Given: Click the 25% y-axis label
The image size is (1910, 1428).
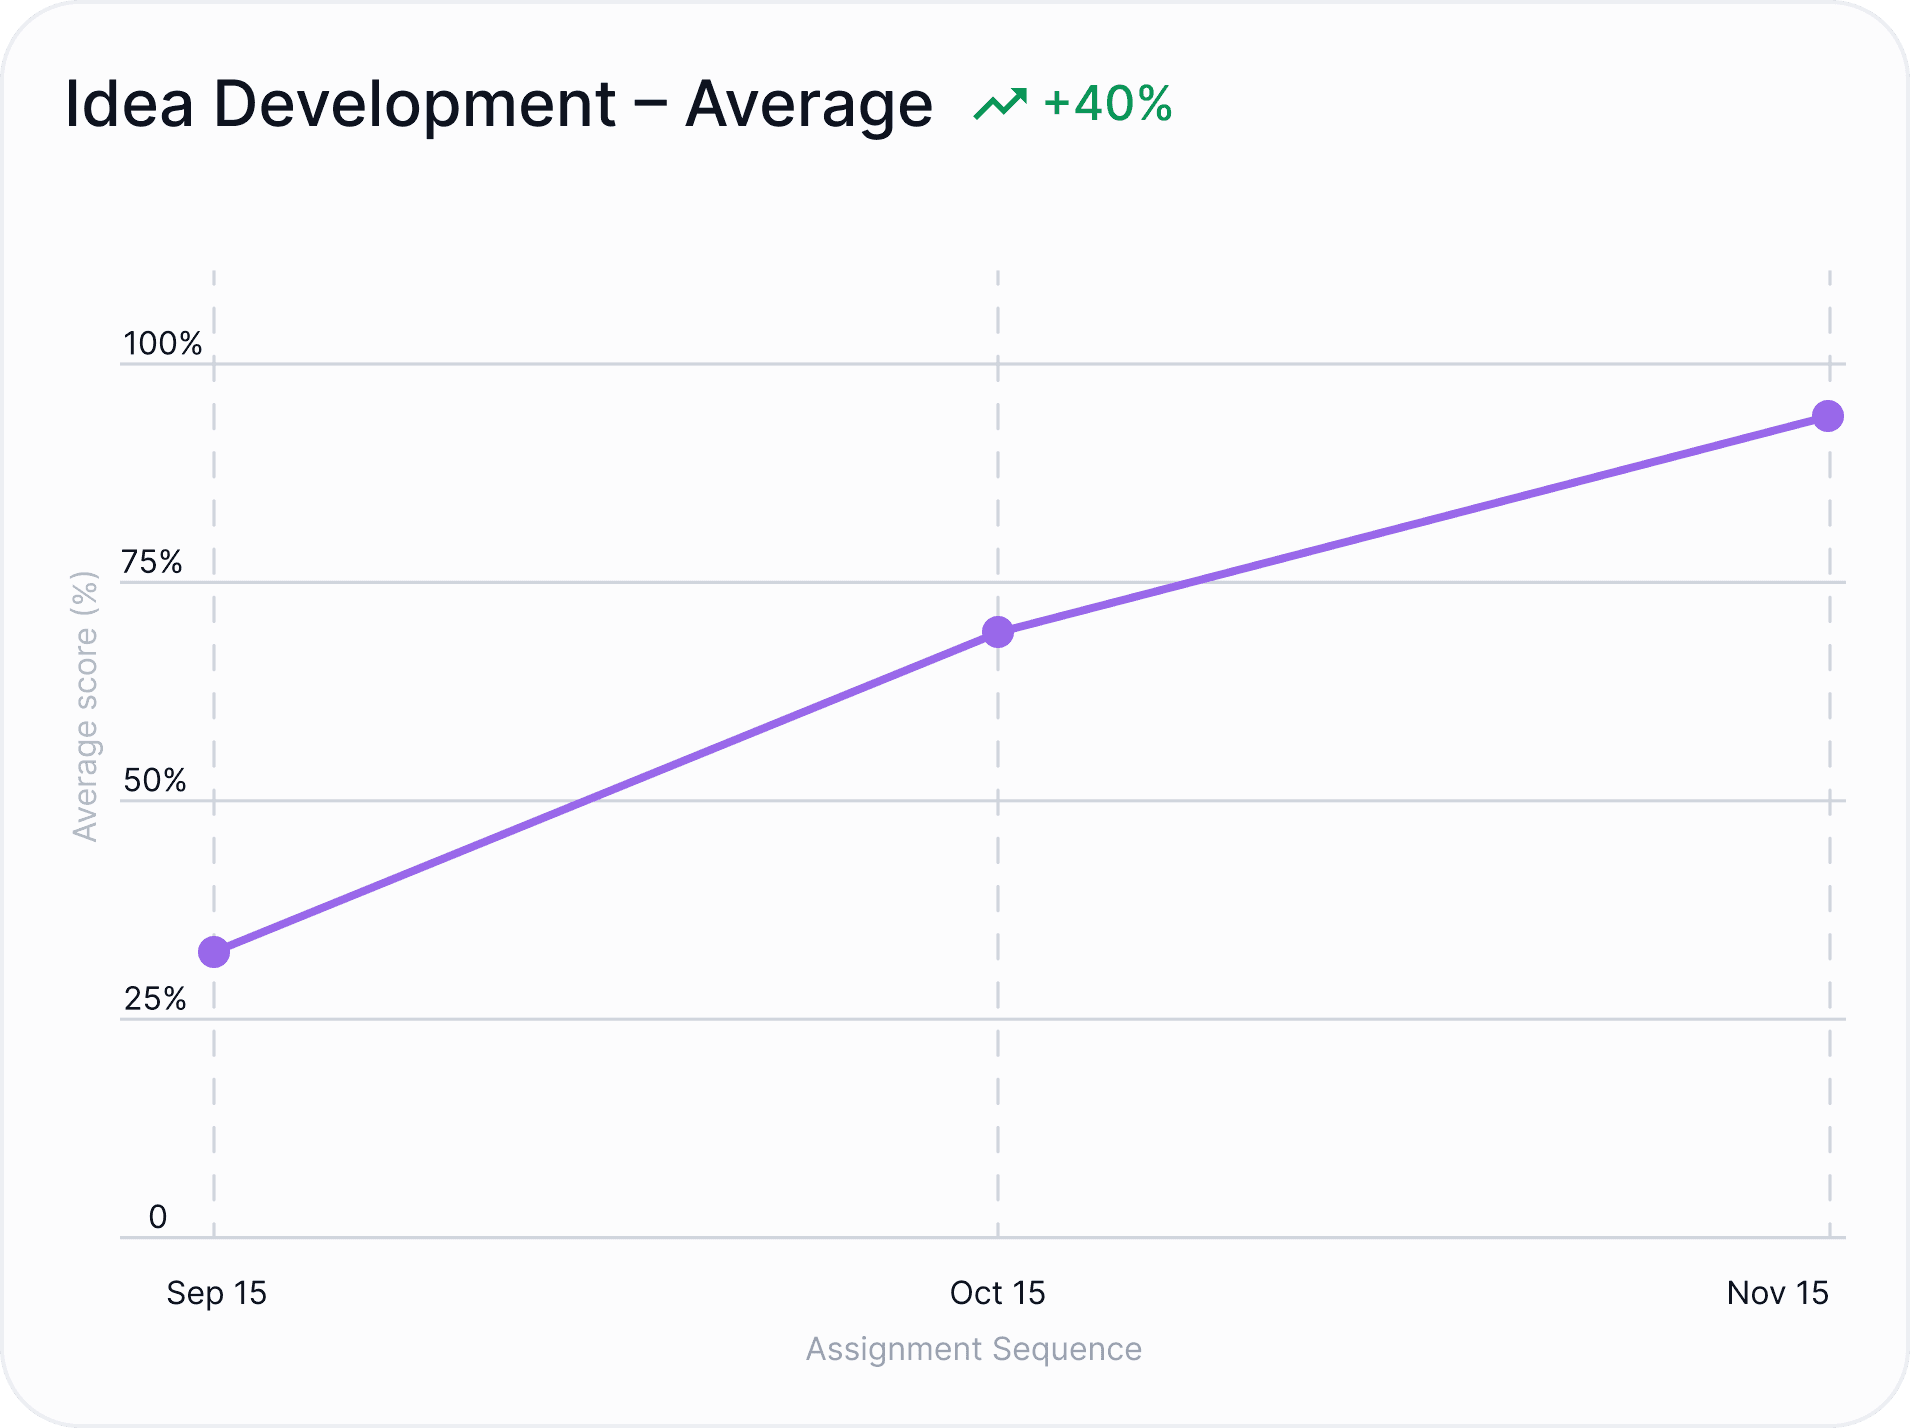Looking at the screenshot, I should 155,999.
